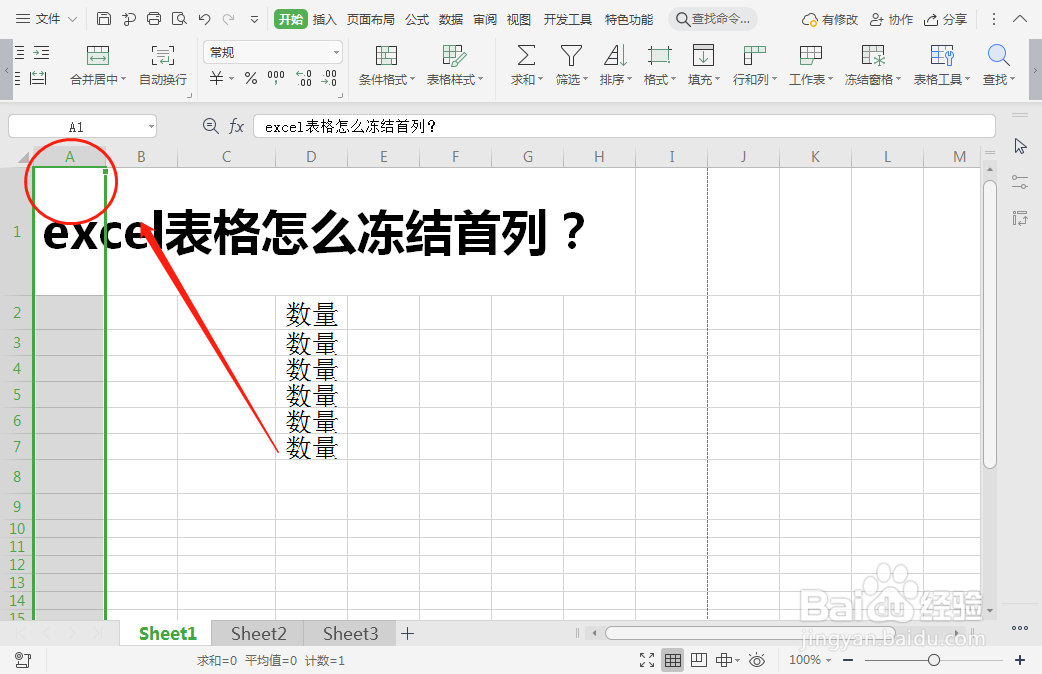Image resolution: width=1042 pixels, height=674 pixels.
Task: Expand the Name Box A1 dropdown arrow
Action: (x=151, y=126)
